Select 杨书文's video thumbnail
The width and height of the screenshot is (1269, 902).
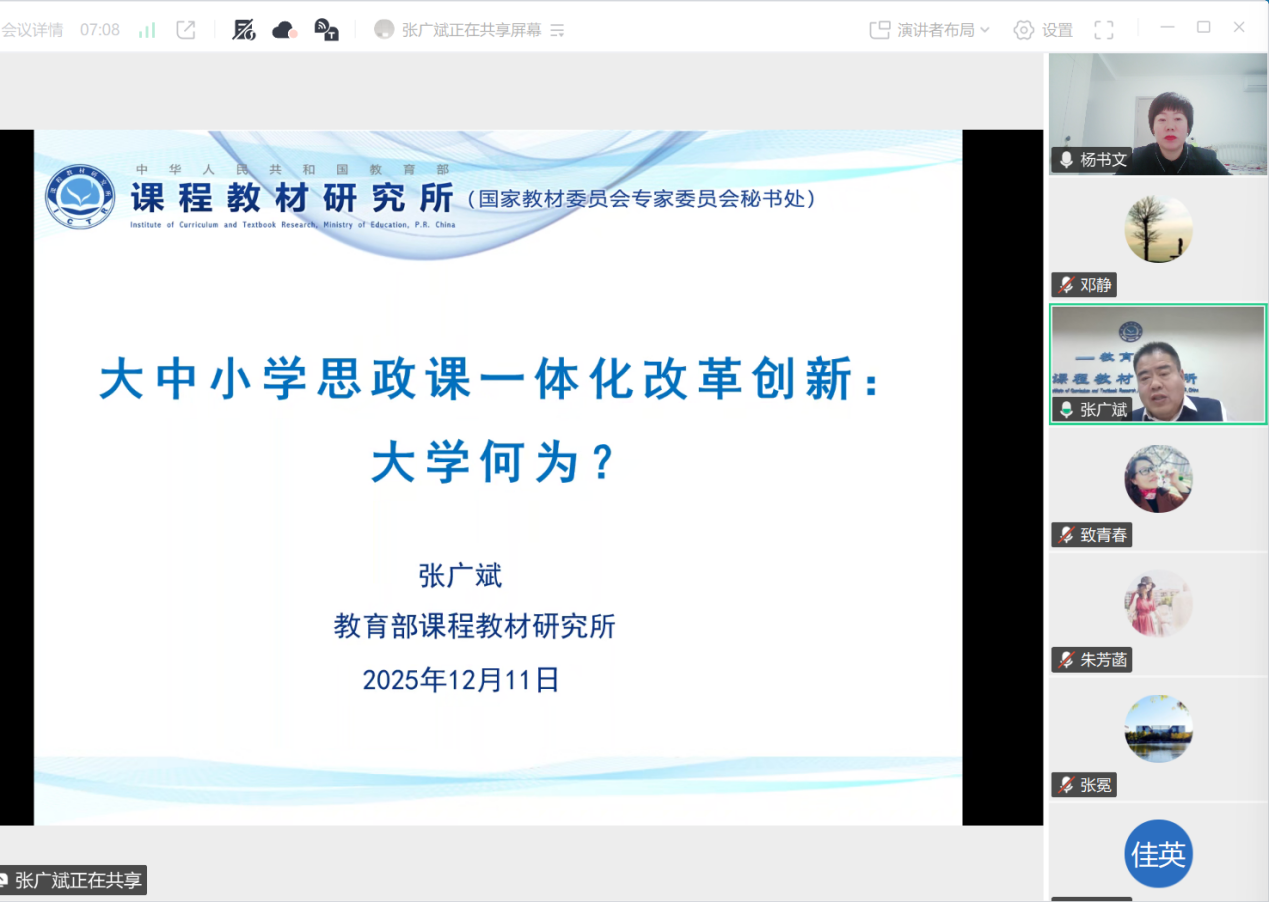coord(1157,113)
